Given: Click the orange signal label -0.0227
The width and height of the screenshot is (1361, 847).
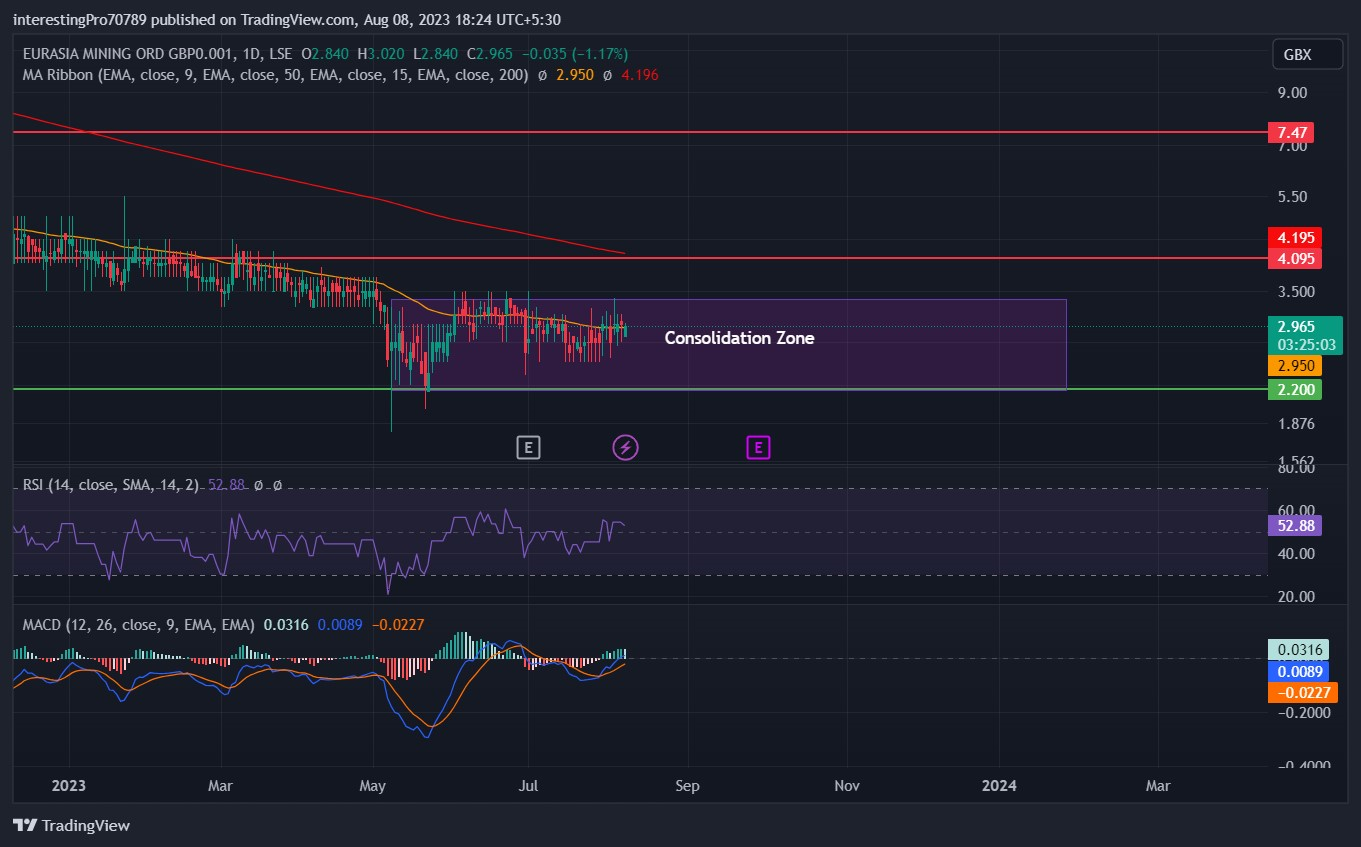Looking at the screenshot, I should pyautogui.click(x=1301, y=692).
